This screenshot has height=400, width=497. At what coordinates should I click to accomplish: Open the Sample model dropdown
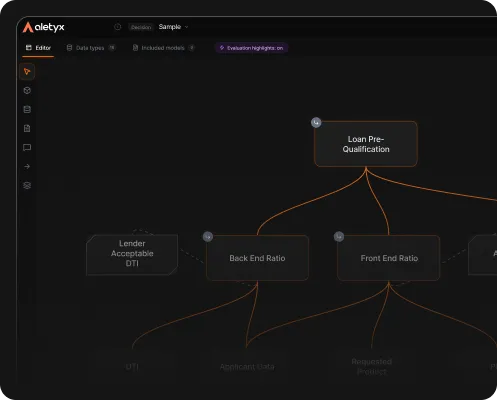click(173, 27)
